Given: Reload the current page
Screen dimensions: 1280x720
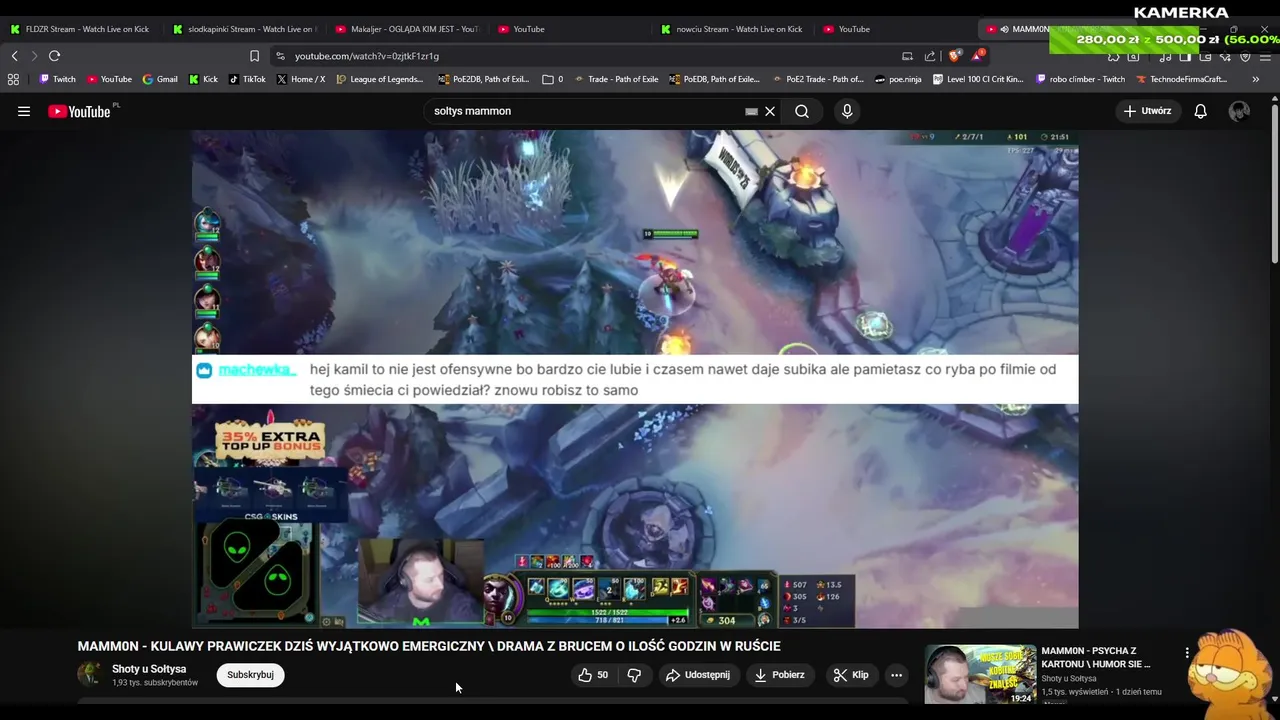Looking at the screenshot, I should click(x=55, y=56).
